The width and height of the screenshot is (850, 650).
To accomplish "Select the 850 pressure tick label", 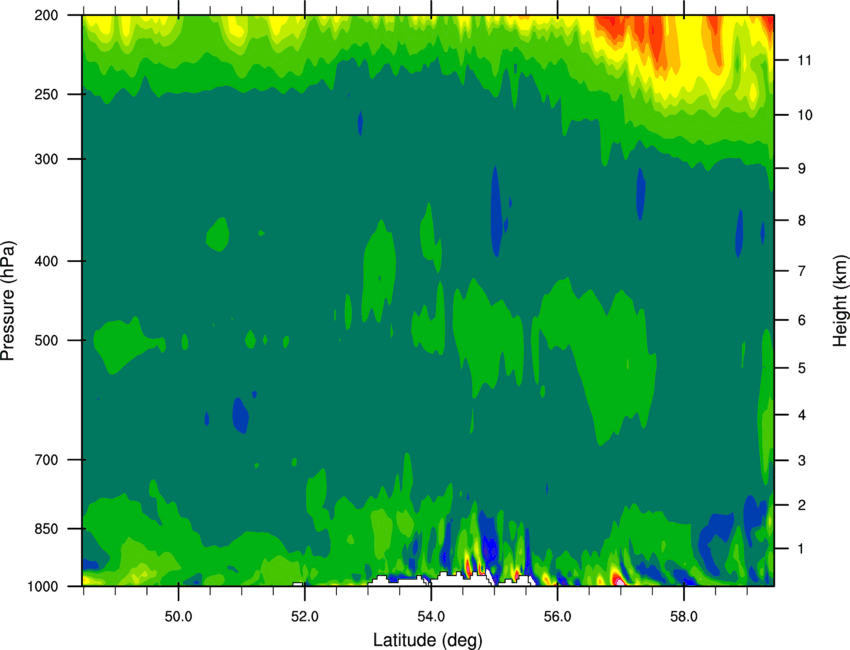I will [47, 529].
